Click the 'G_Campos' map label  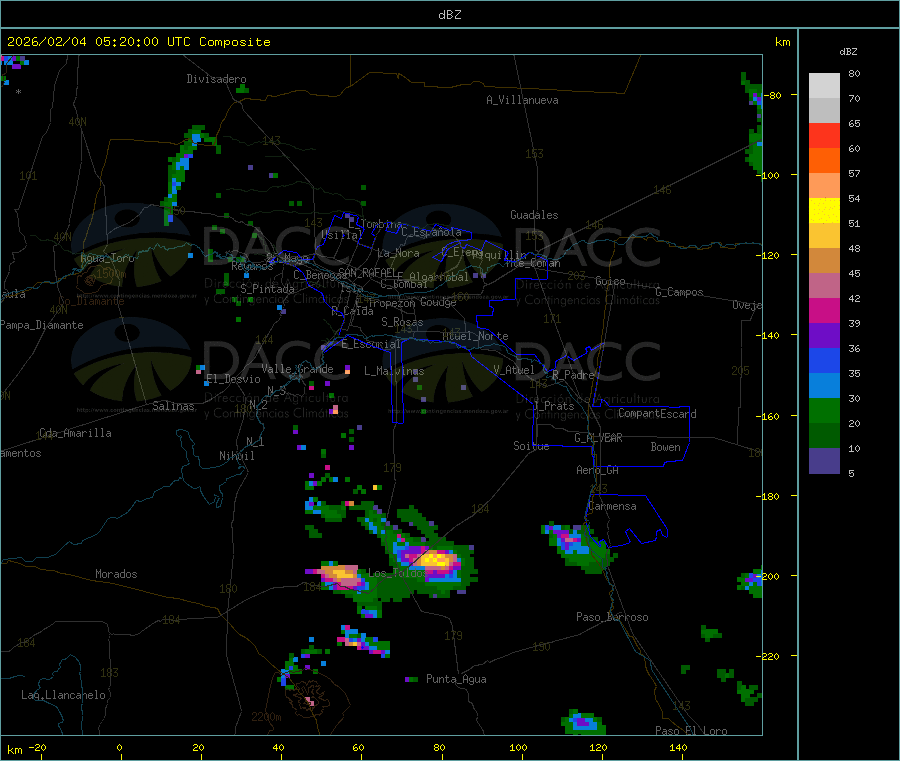pos(680,292)
